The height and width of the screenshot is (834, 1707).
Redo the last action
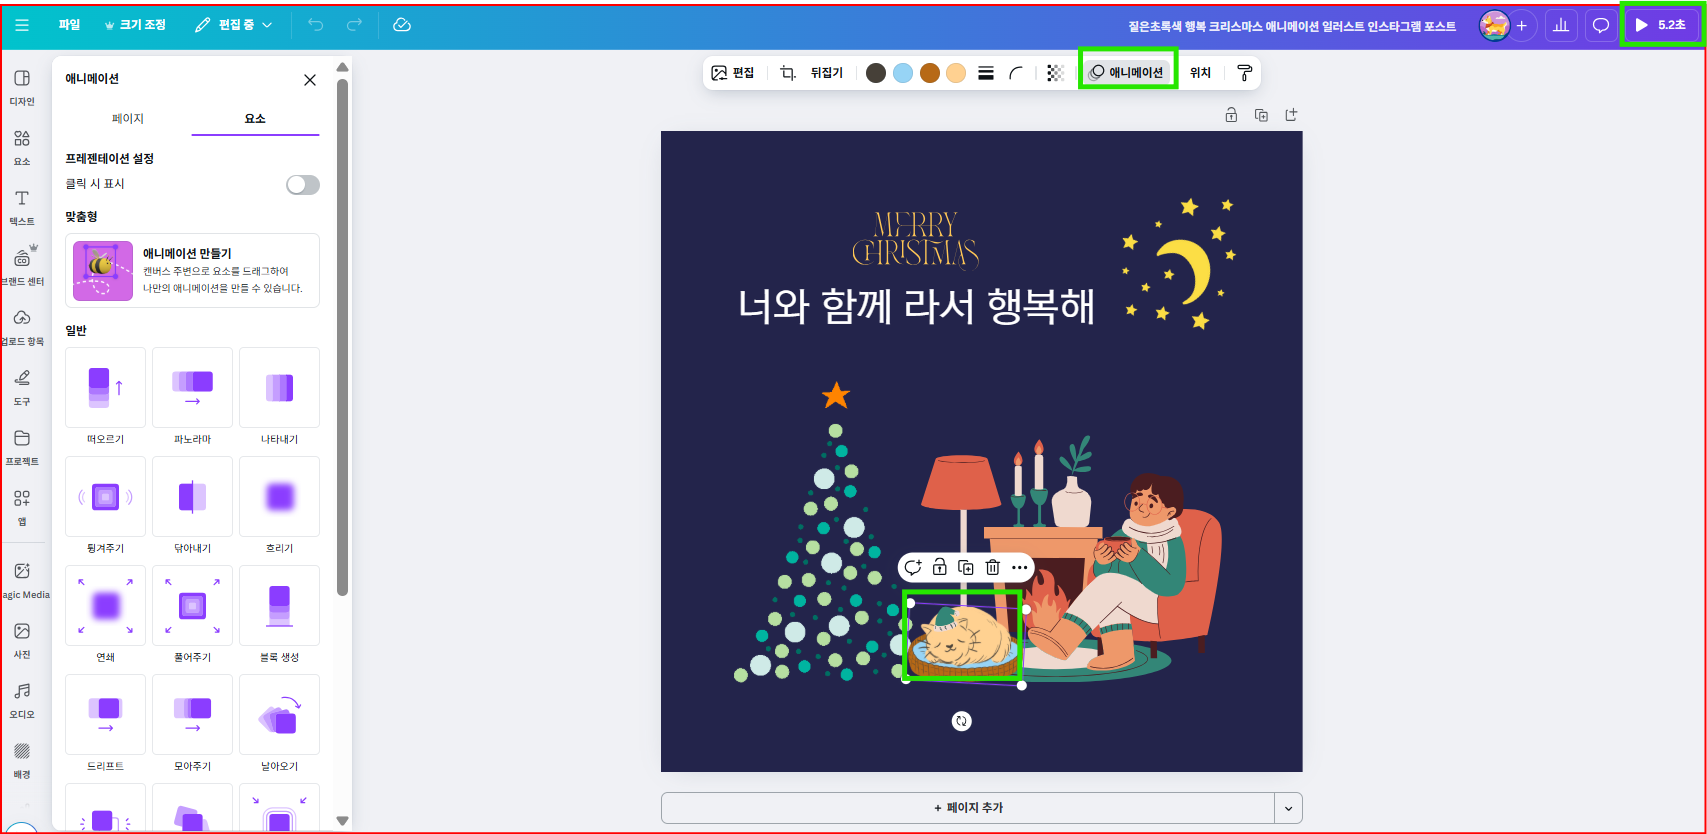pyautogui.click(x=354, y=25)
